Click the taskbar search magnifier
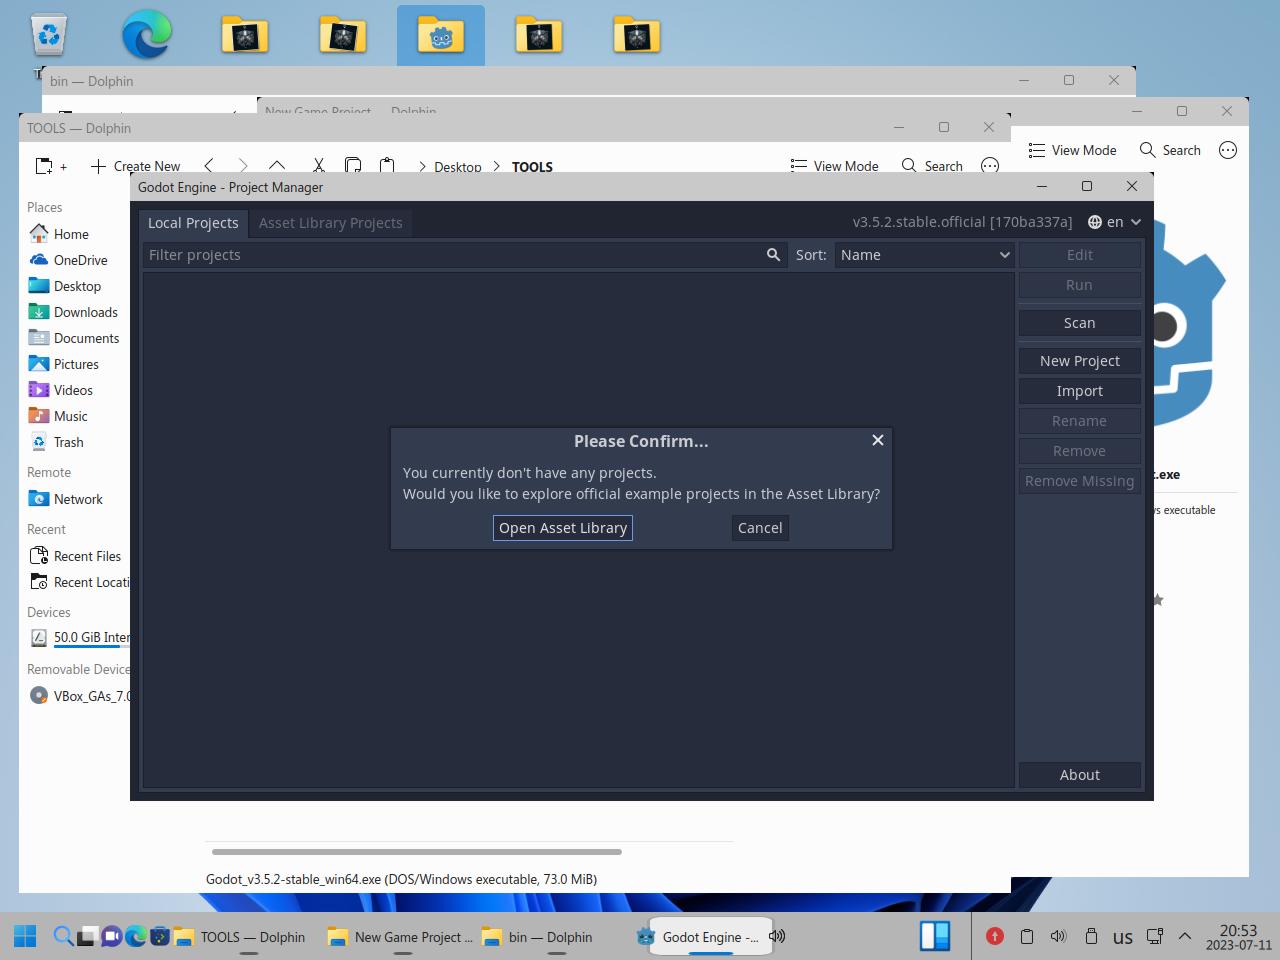 coord(62,937)
